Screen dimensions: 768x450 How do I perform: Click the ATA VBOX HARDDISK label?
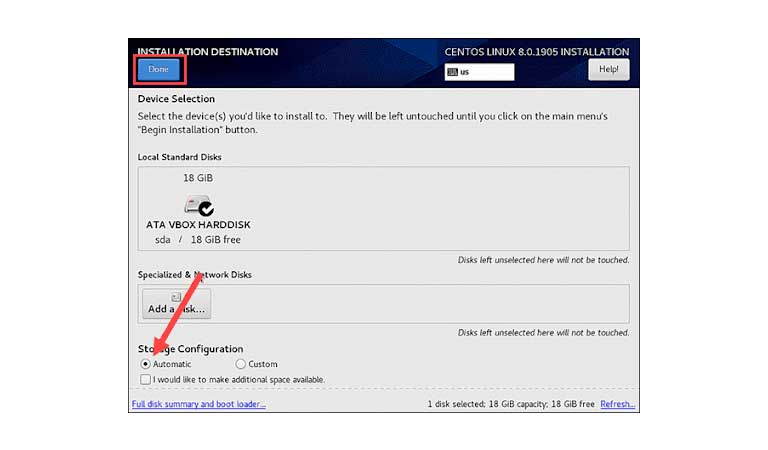coord(198,225)
